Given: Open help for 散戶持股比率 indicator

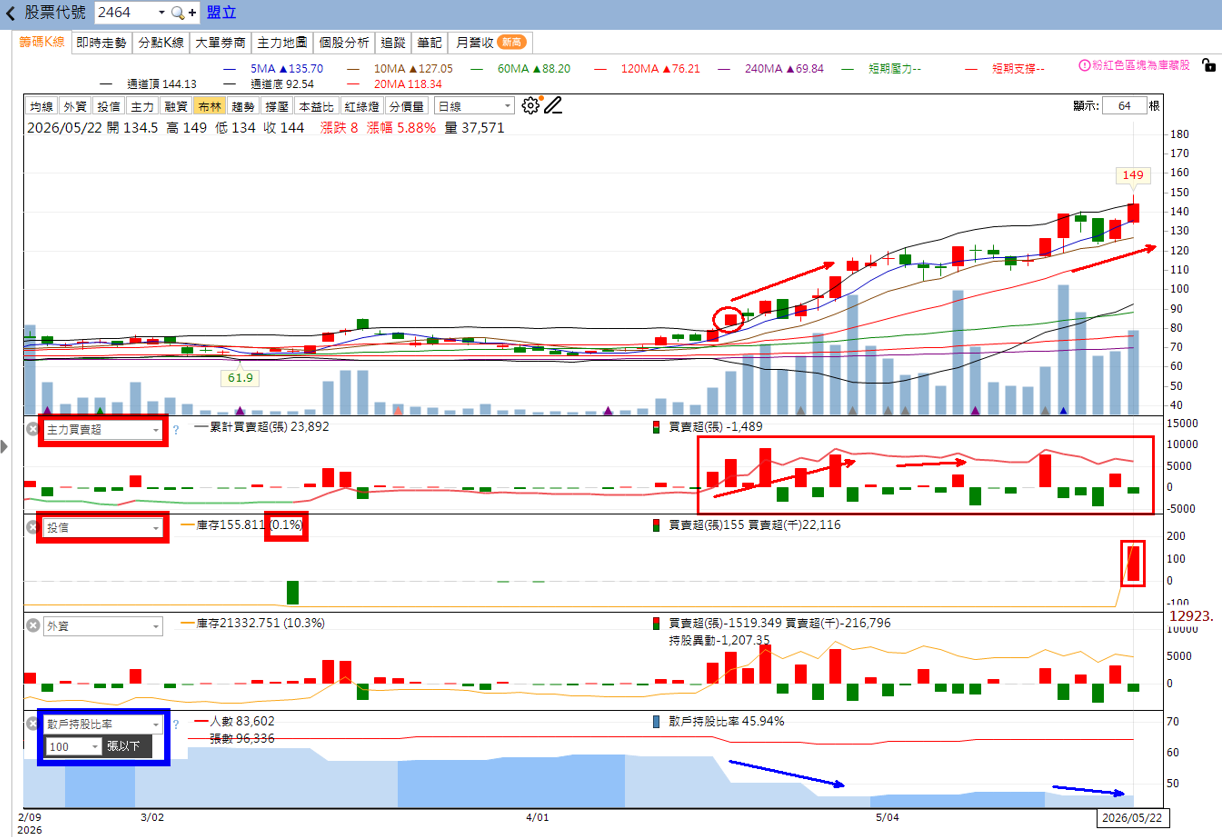Looking at the screenshot, I should coord(176,724).
